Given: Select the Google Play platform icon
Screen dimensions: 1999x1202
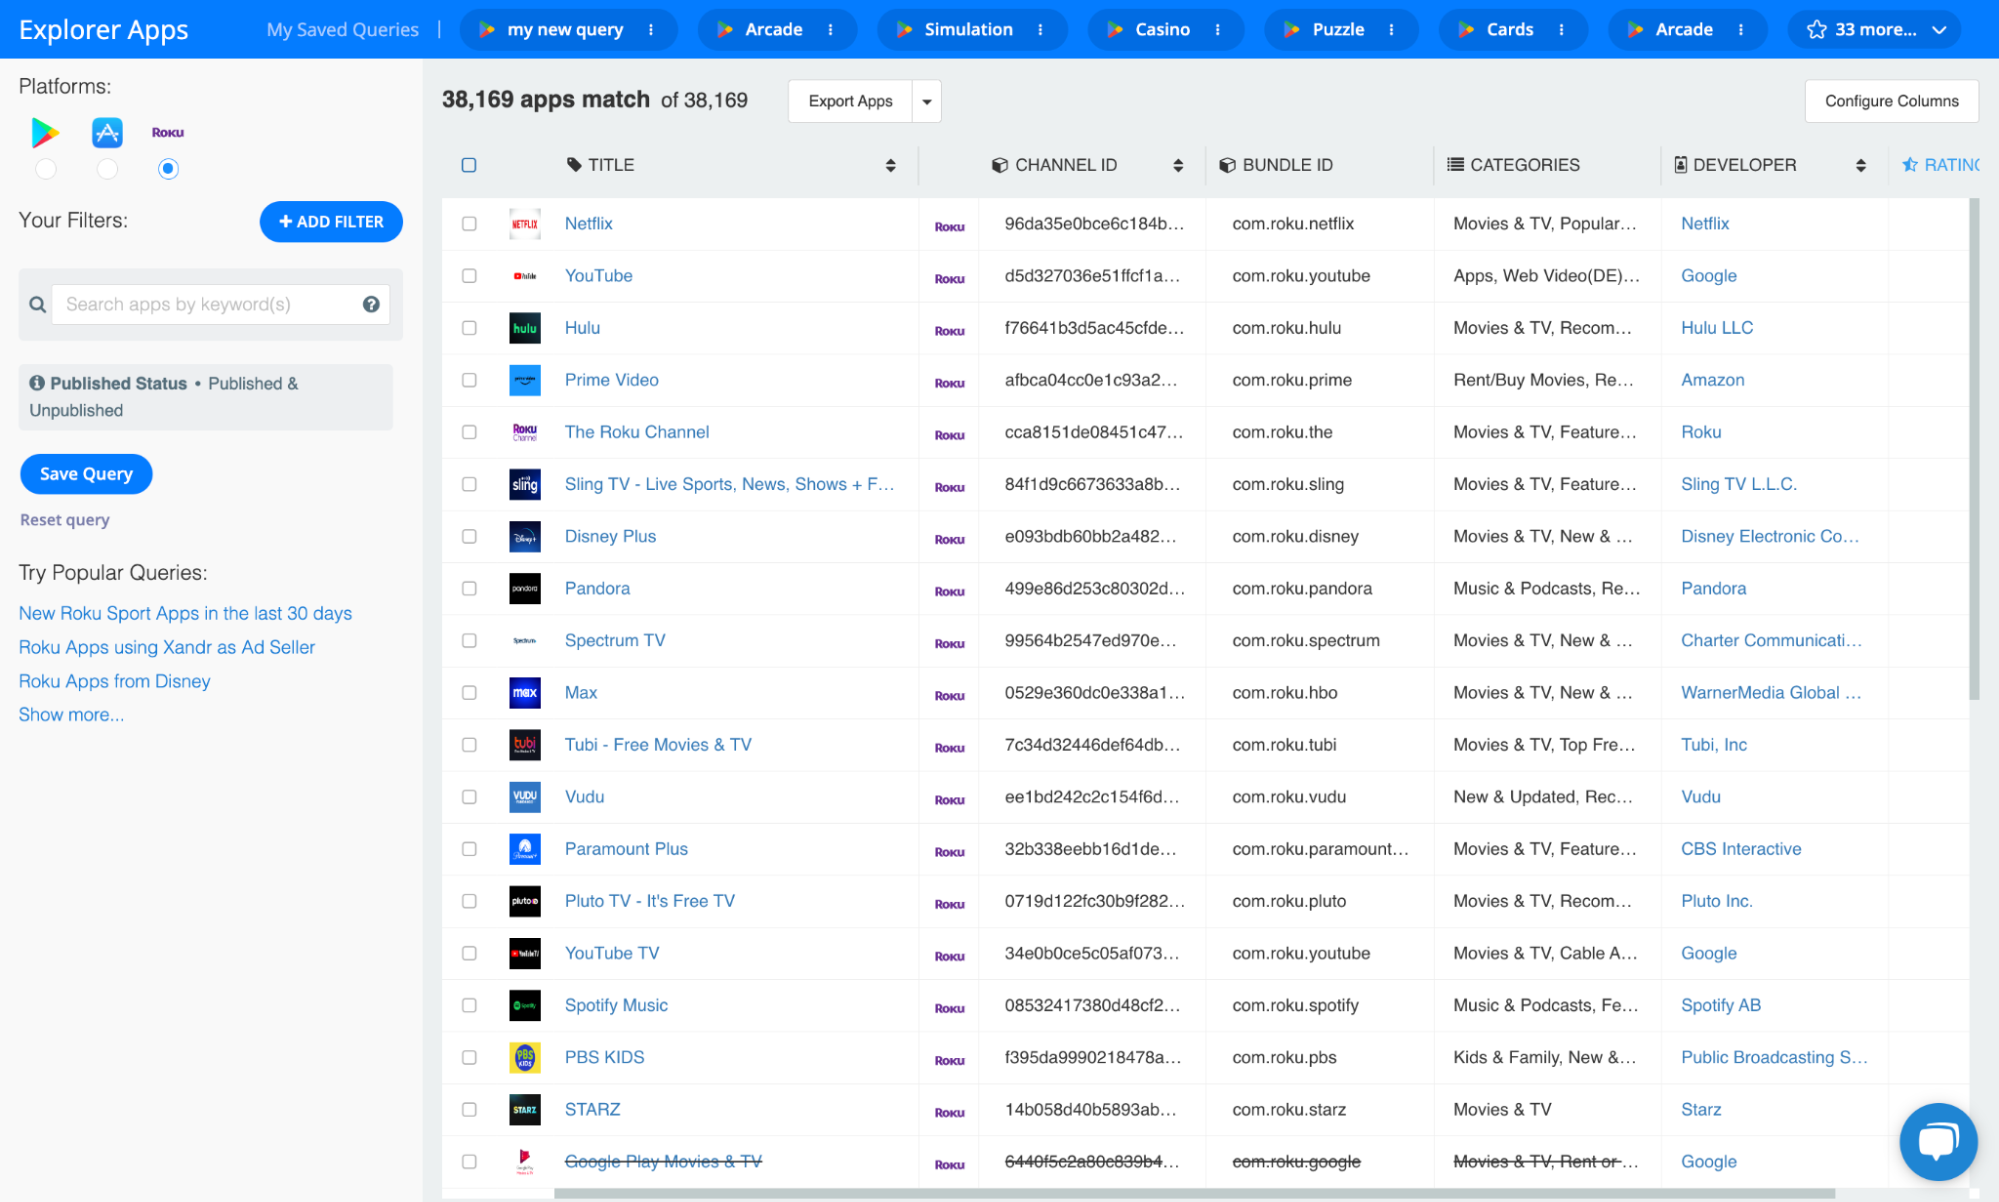Looking at the screenshot, I should (x=45, y=132).
